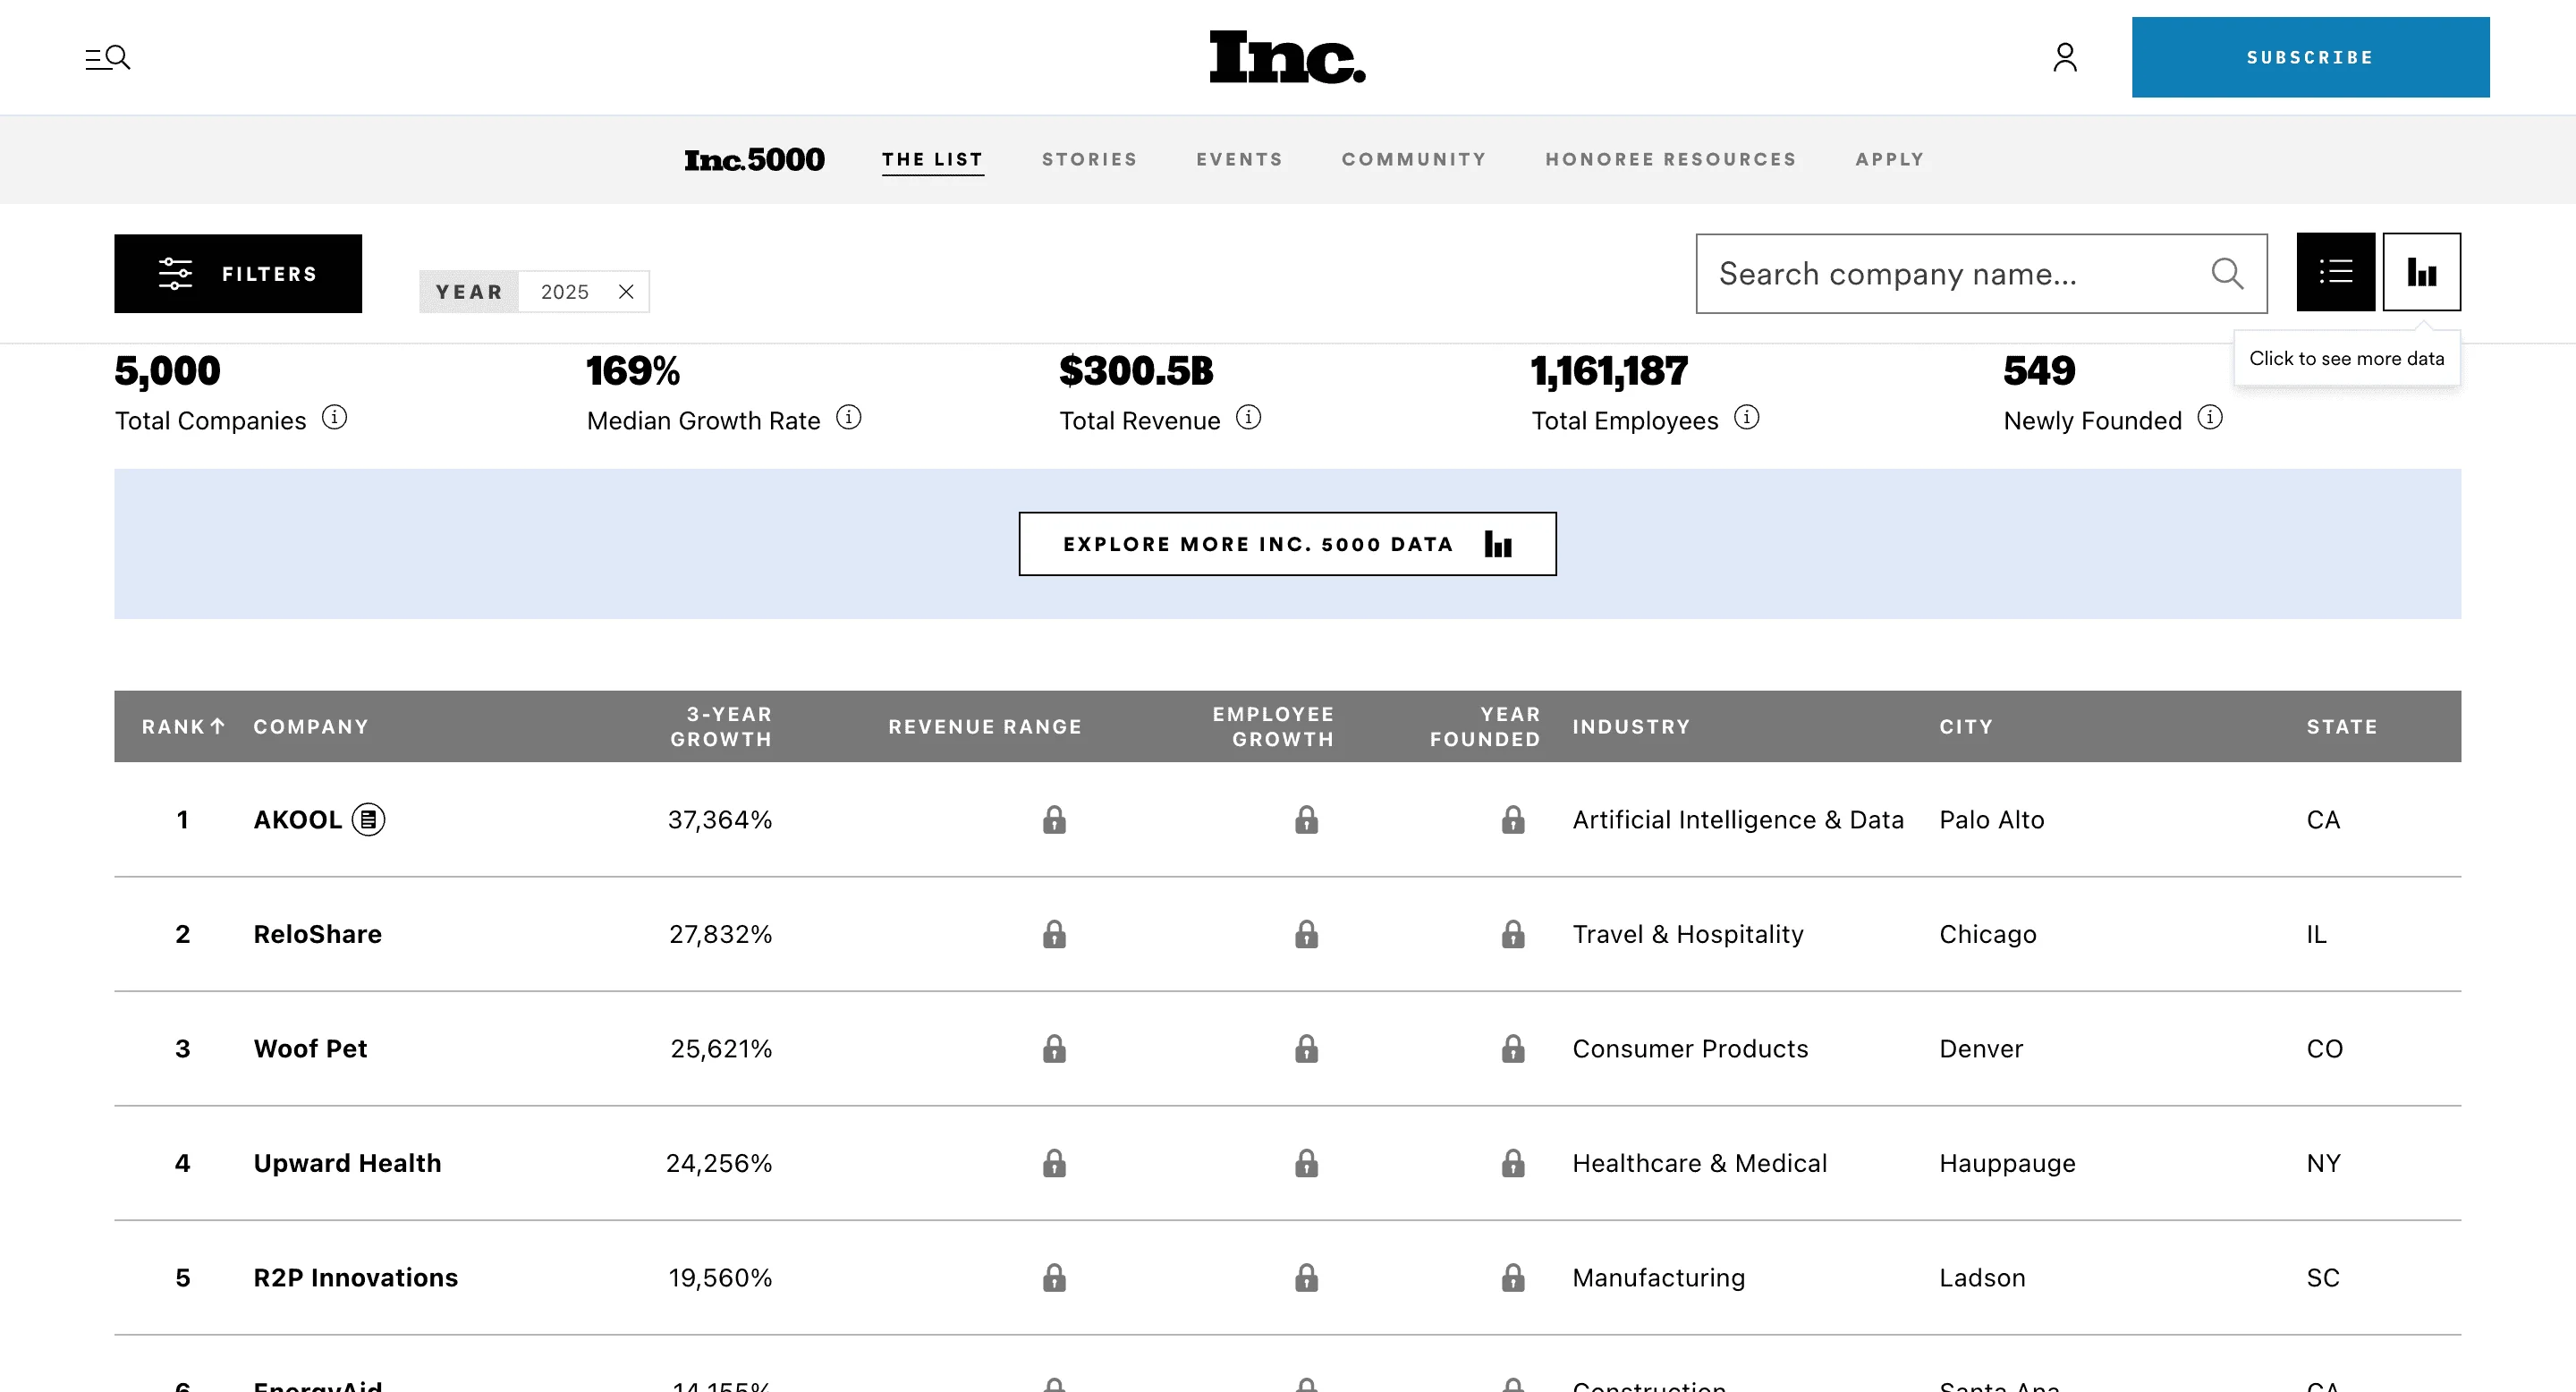The width and height of the screenshot is (2576, 1392).
Task: Click the magnifying glass in the company search bar
Action: point(2227,273)
